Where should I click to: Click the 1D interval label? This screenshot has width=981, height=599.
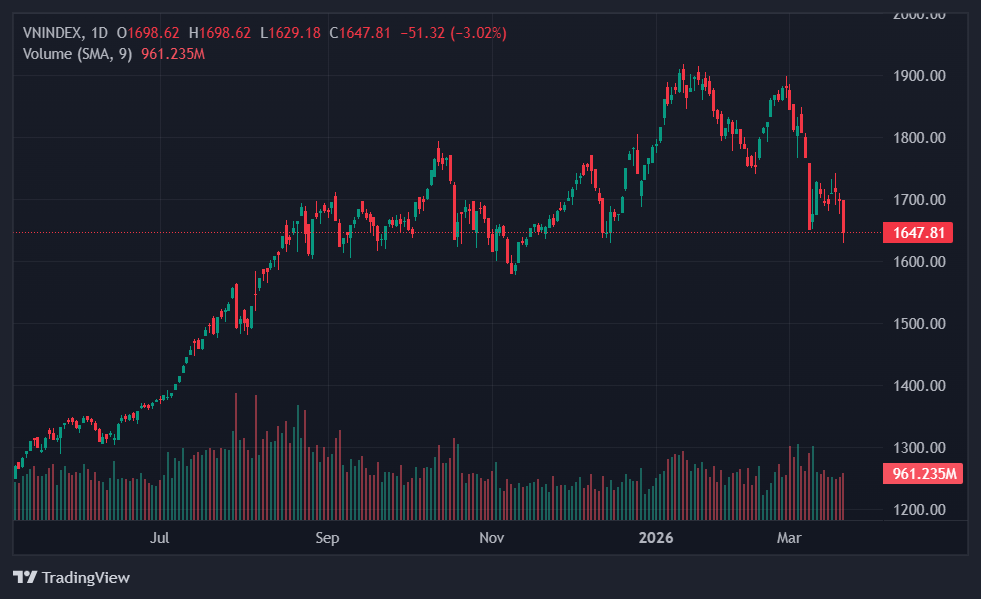[99, 33]
